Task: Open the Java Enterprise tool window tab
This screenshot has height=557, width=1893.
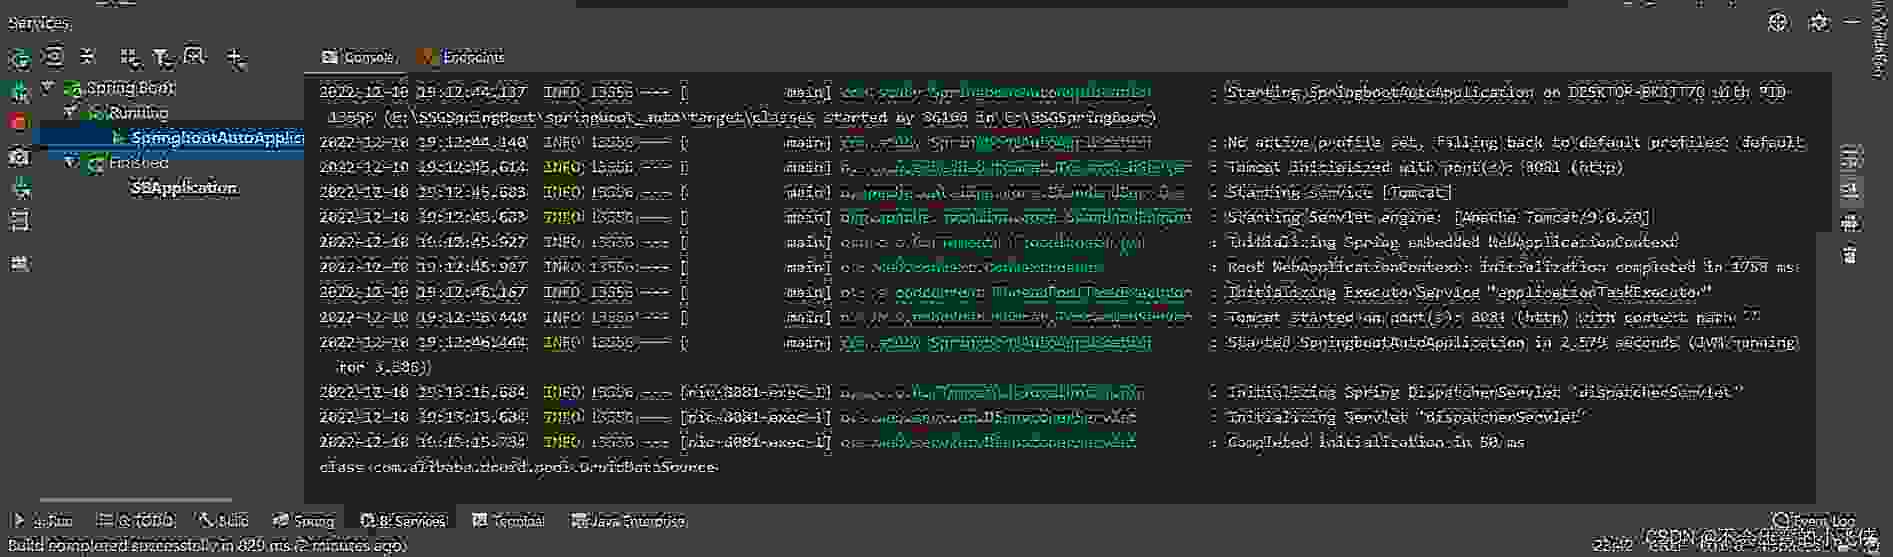Action: [x=628, y=521]
